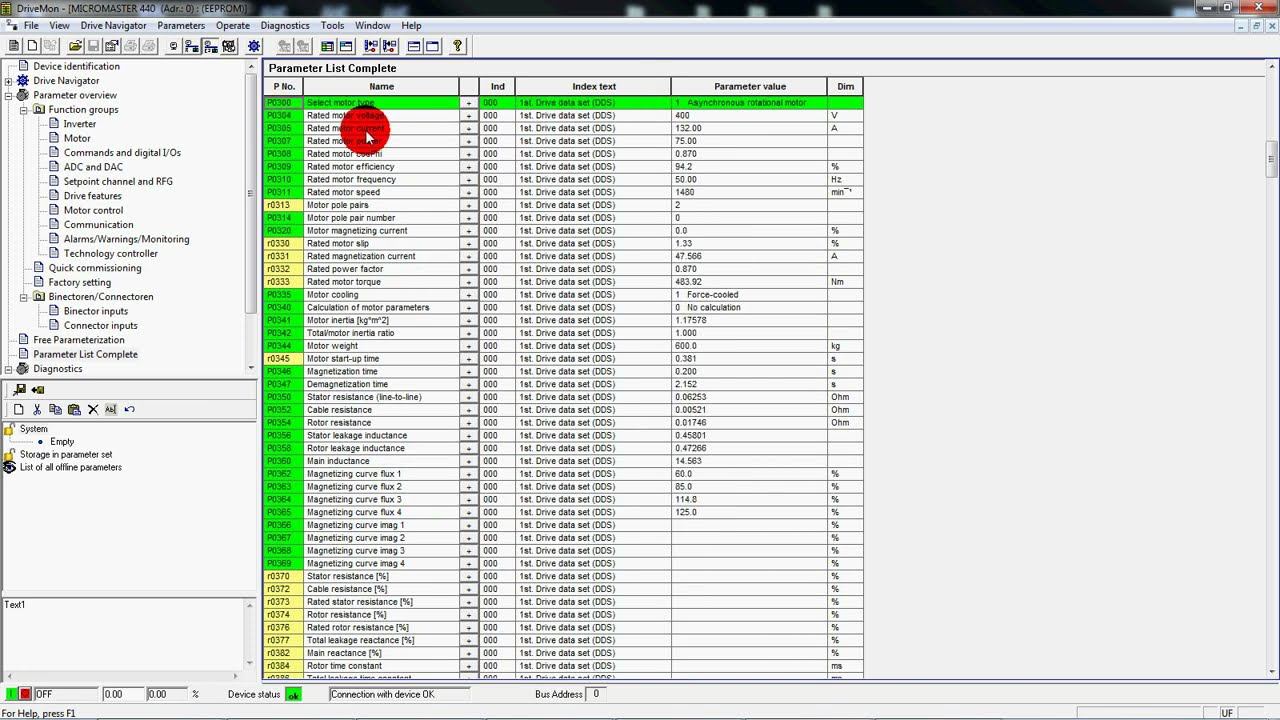Click the green I start button in status bar
This screenshot has width=1280, height=720.
pos(11,694)
